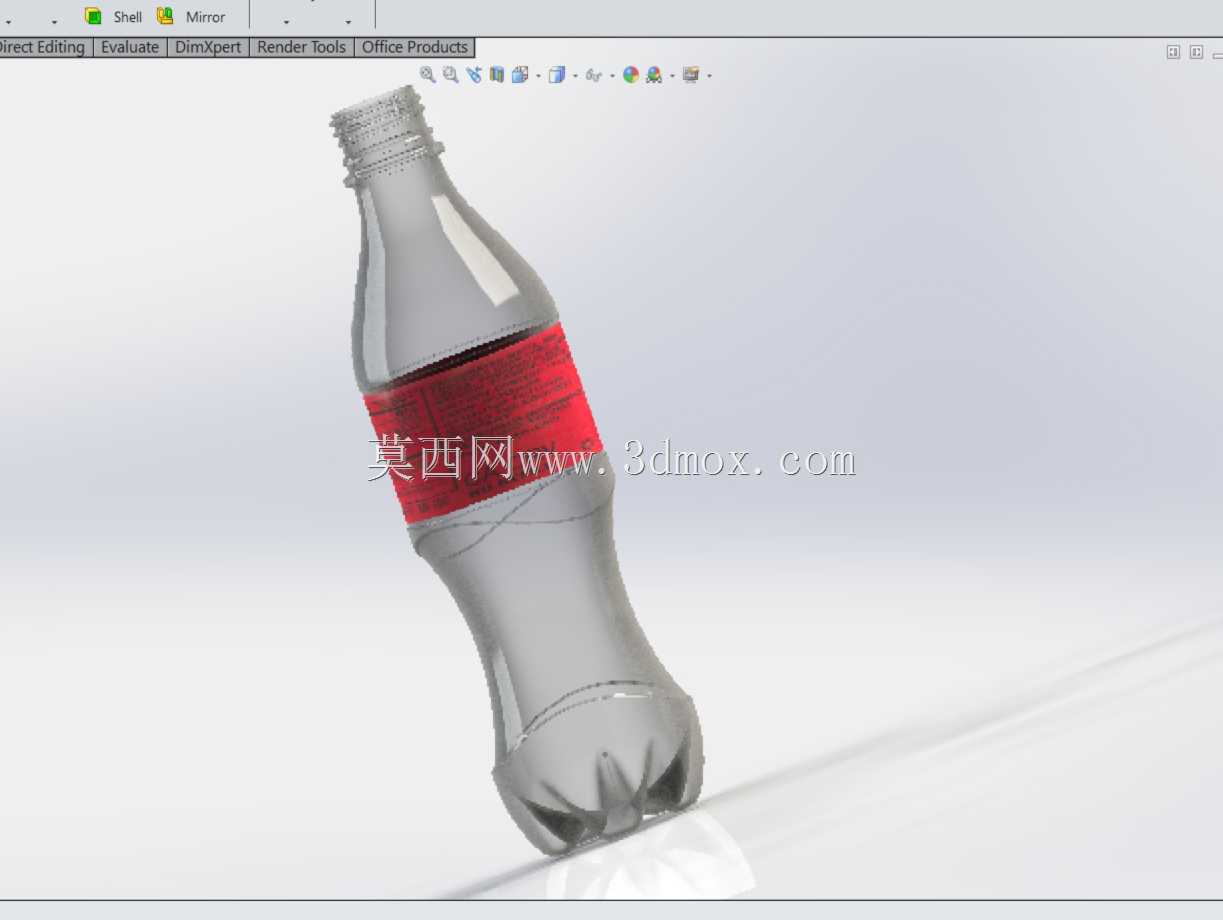Open the View Orientation dropdown arrow
Screen dimensions: 1223x920
538,76
